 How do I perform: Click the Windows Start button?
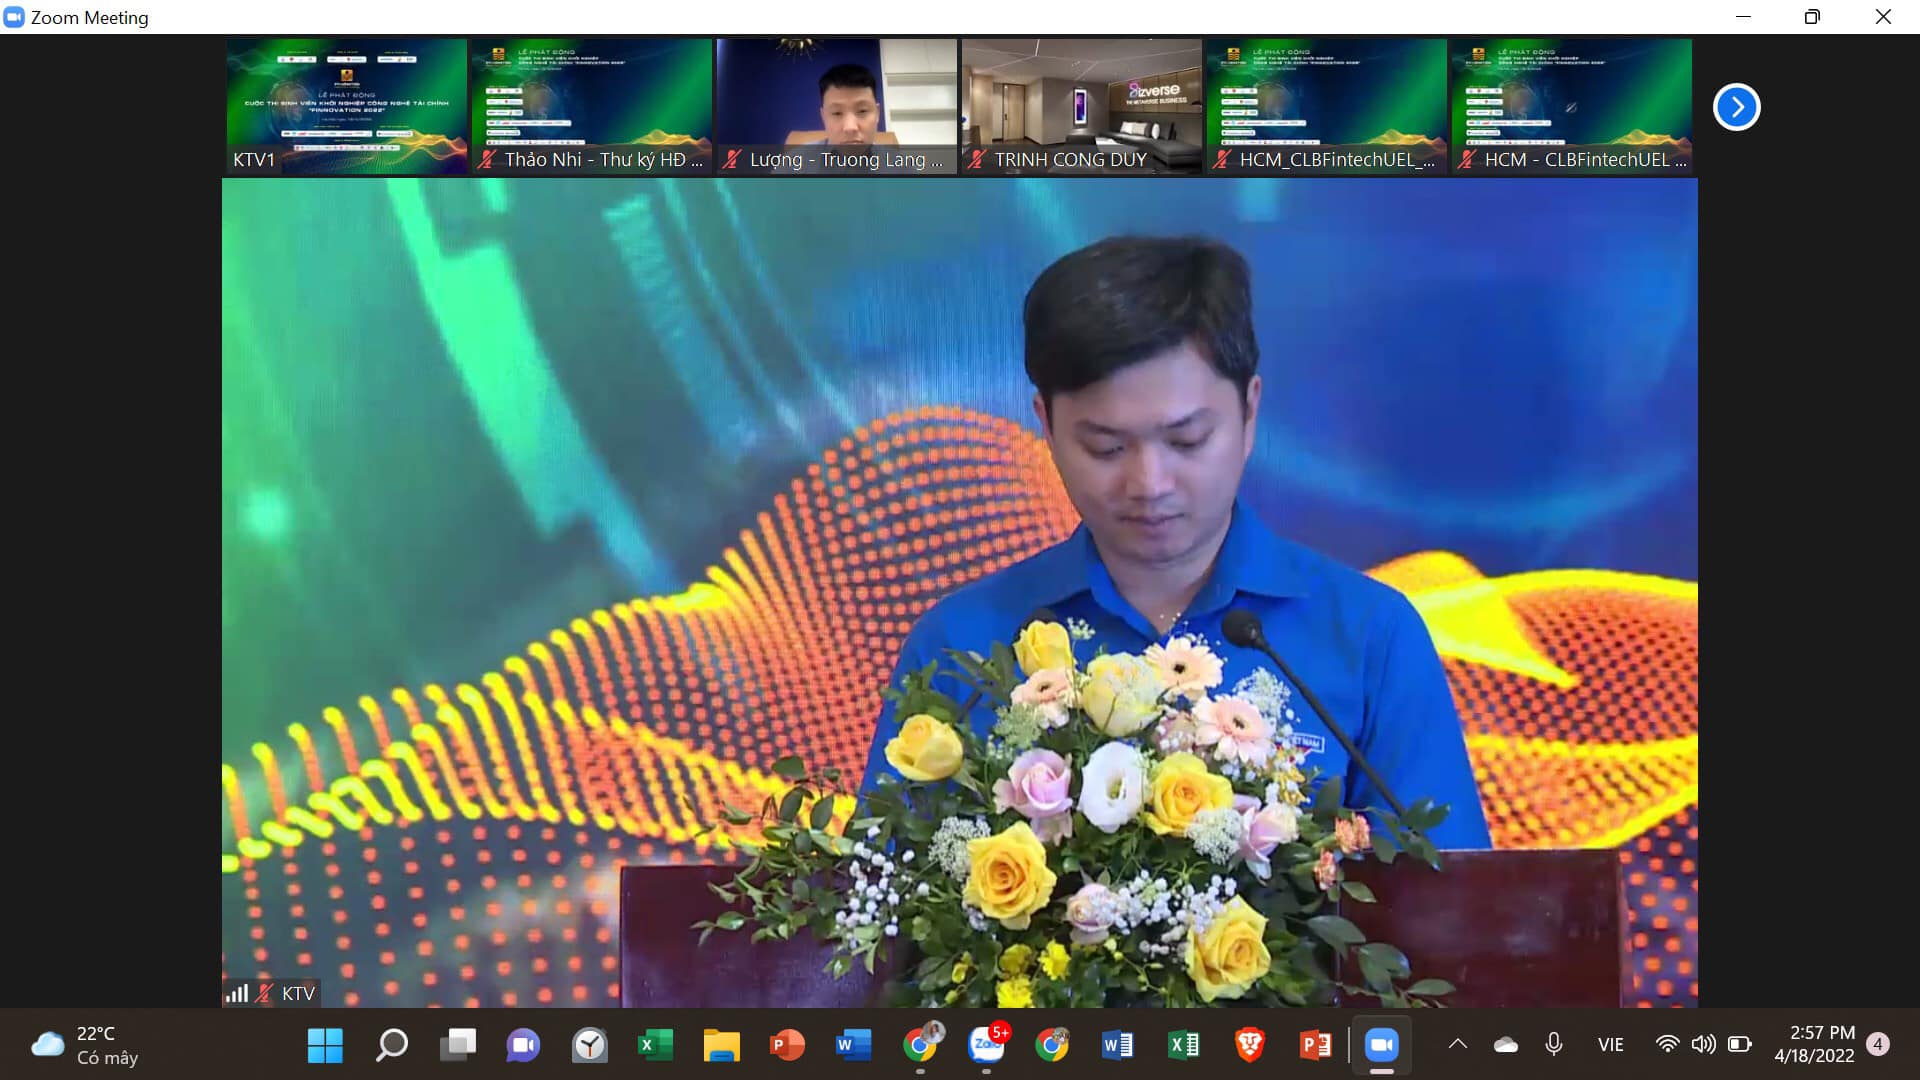click(325, 1045)
